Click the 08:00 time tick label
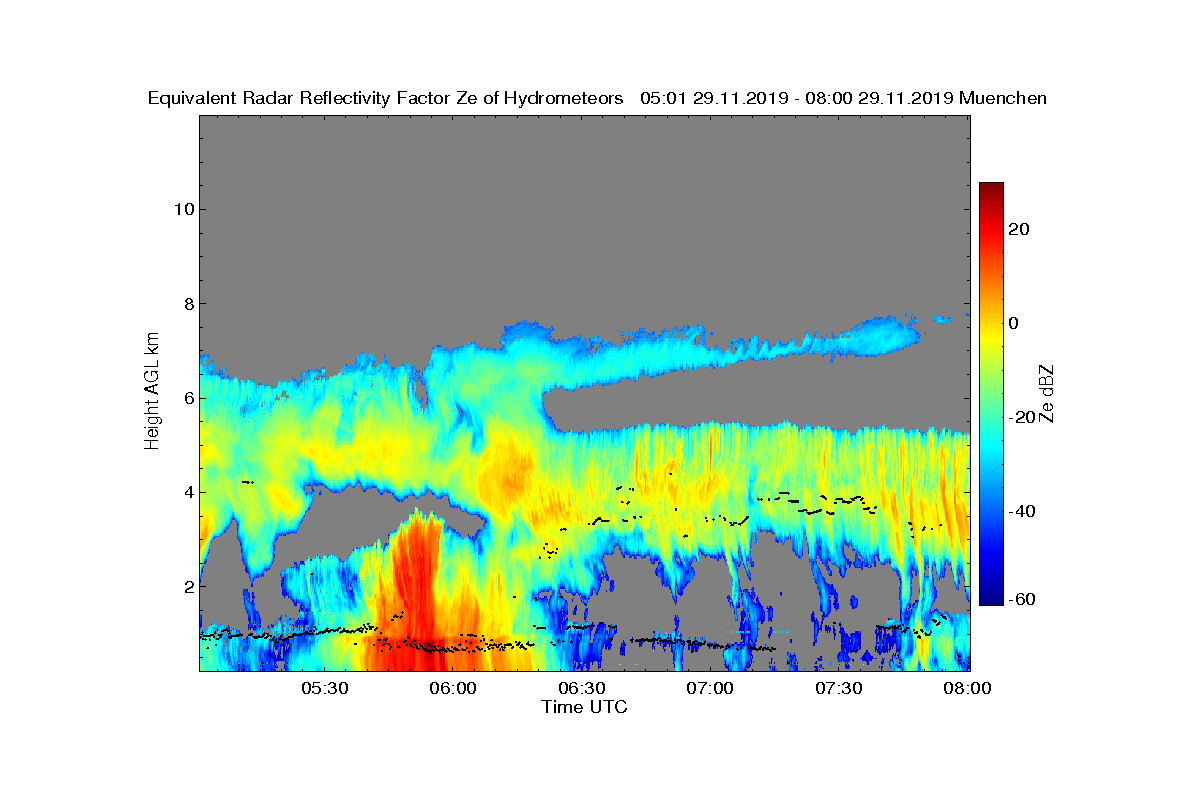1200x800 pixels. (x=968, y=688)
